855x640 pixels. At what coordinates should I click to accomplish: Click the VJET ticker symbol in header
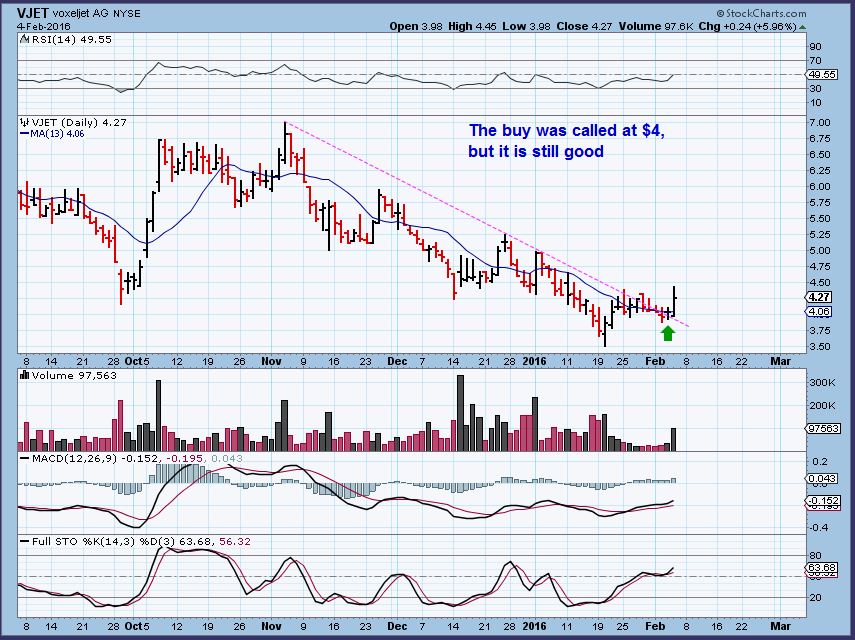pyautogui.click(x=33, y=13)
